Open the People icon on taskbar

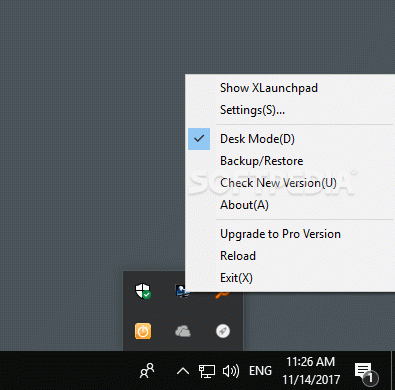pos(147,371)
